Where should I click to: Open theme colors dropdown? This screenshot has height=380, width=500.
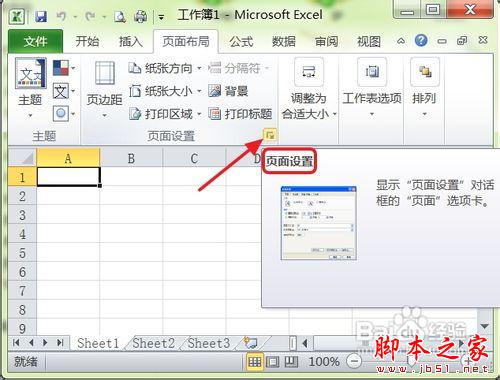(64, 68)
